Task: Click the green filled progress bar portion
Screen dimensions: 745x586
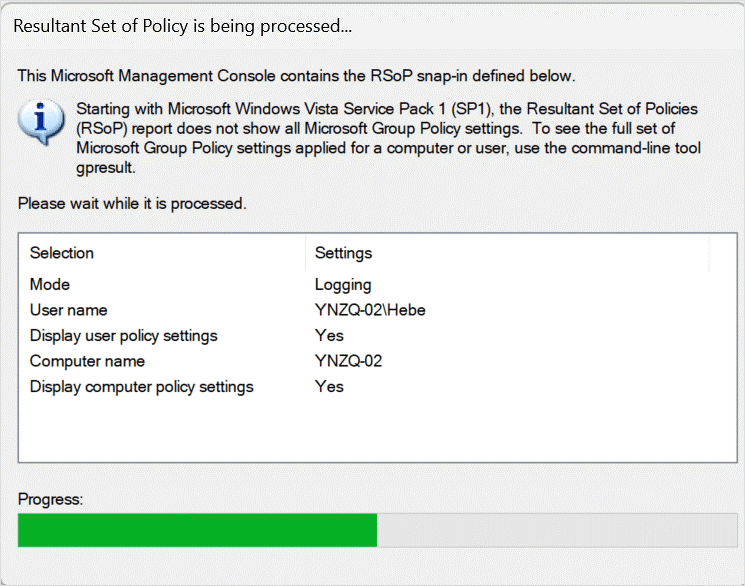Action: click(x=198, y=530)
